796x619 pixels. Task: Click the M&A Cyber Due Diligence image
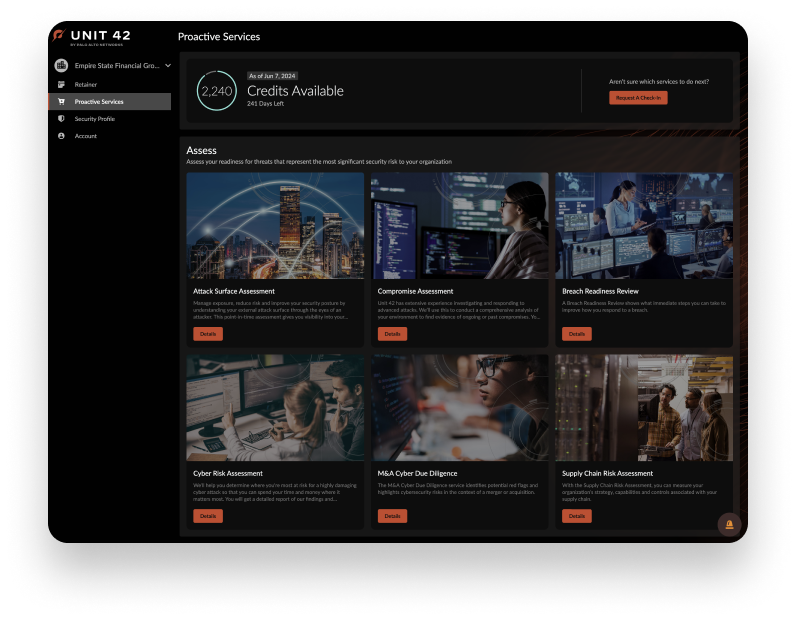[x=460, y=408]
